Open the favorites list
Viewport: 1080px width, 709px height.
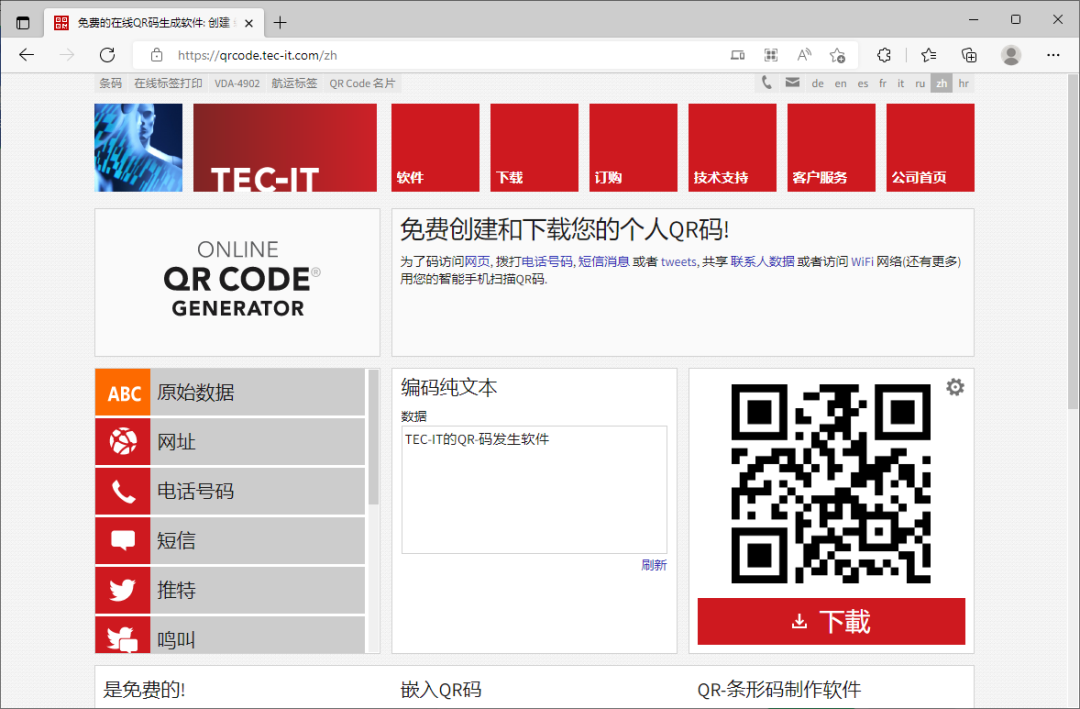tap(928, 55)
